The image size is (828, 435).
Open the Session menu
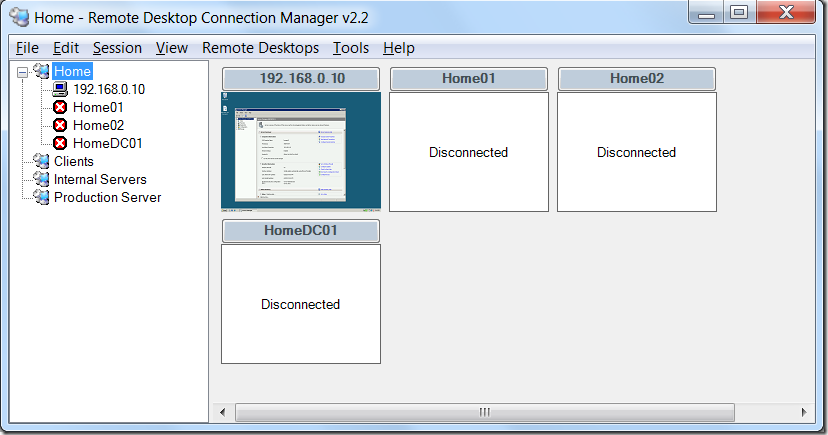click(x=117, y=48)
